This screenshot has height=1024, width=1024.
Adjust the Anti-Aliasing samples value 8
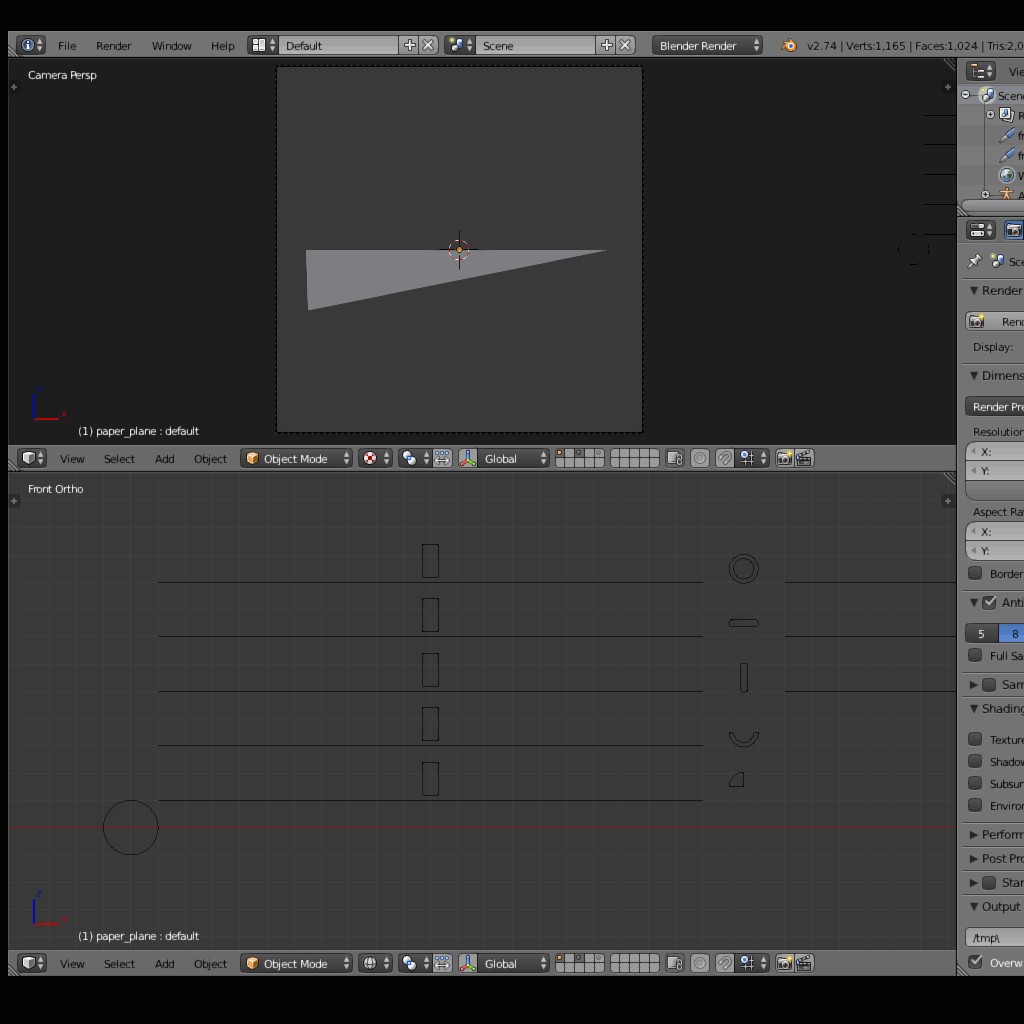pos(1014,633)
